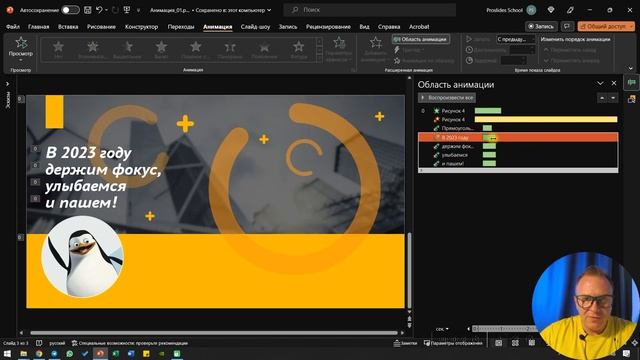Click the pen ink icon in title bar
The width and height of the screenshot is (640, 360).
(x=570, y=10)
